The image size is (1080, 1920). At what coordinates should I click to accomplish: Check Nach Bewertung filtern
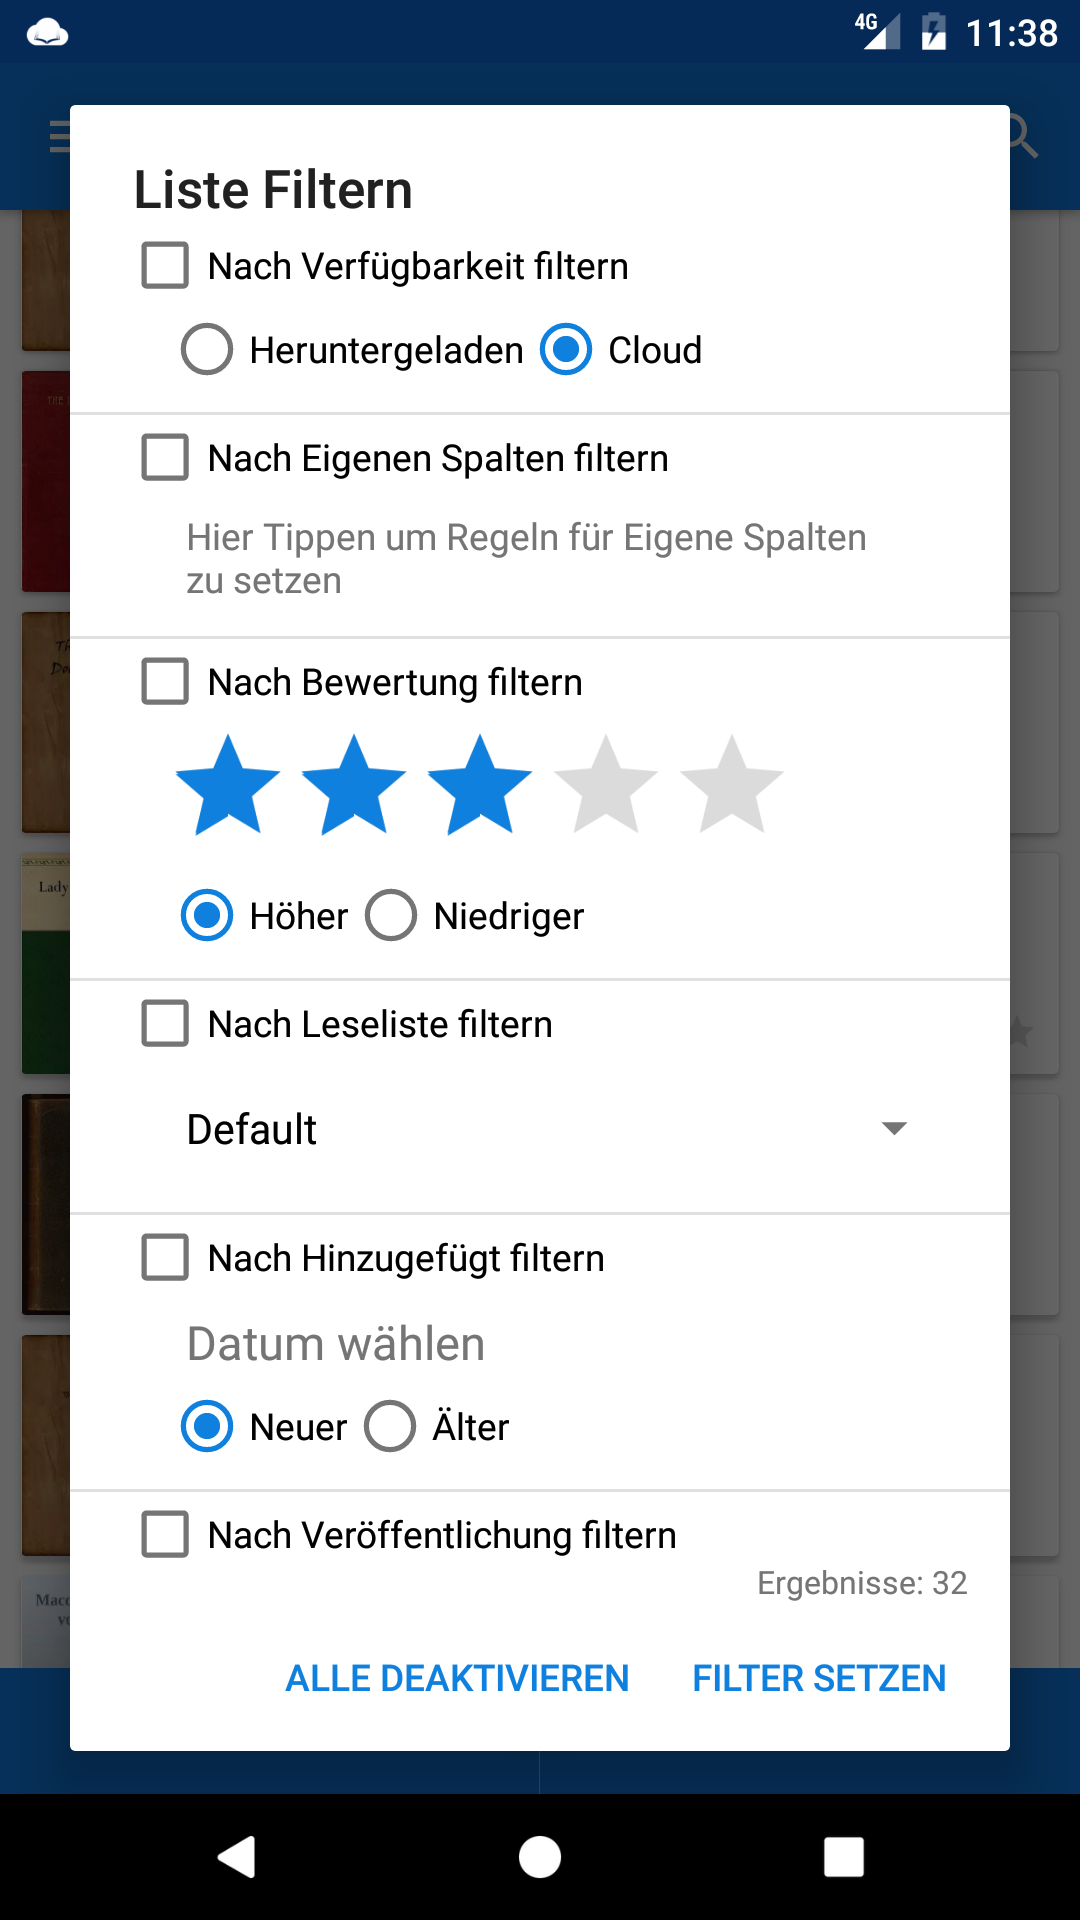pos(165,682)
